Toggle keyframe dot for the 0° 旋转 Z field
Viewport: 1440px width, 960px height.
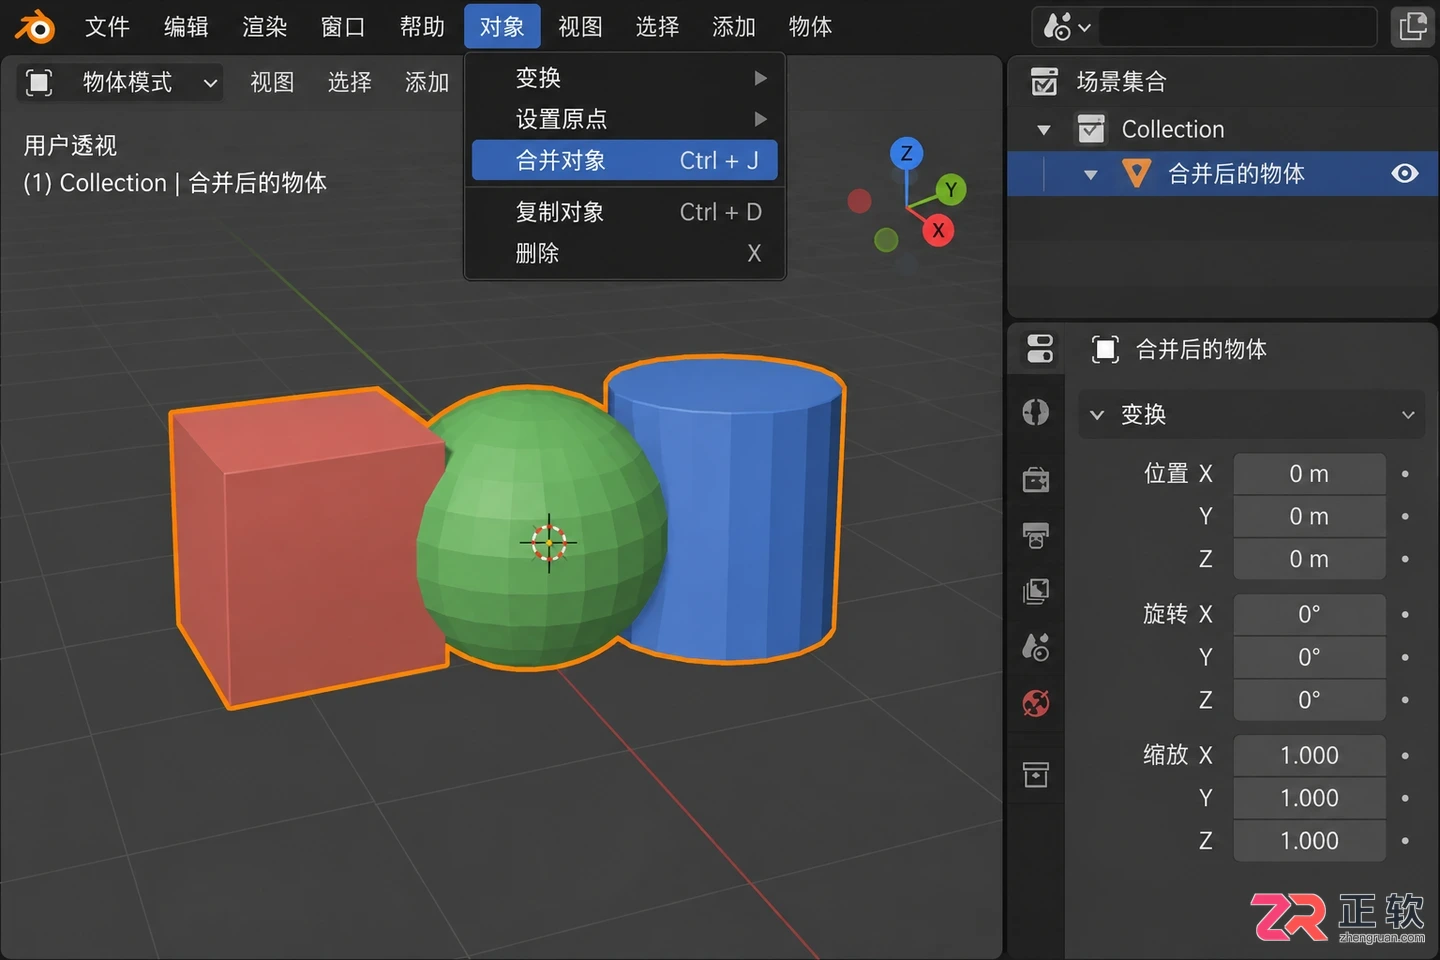[x=1405, y=699]
